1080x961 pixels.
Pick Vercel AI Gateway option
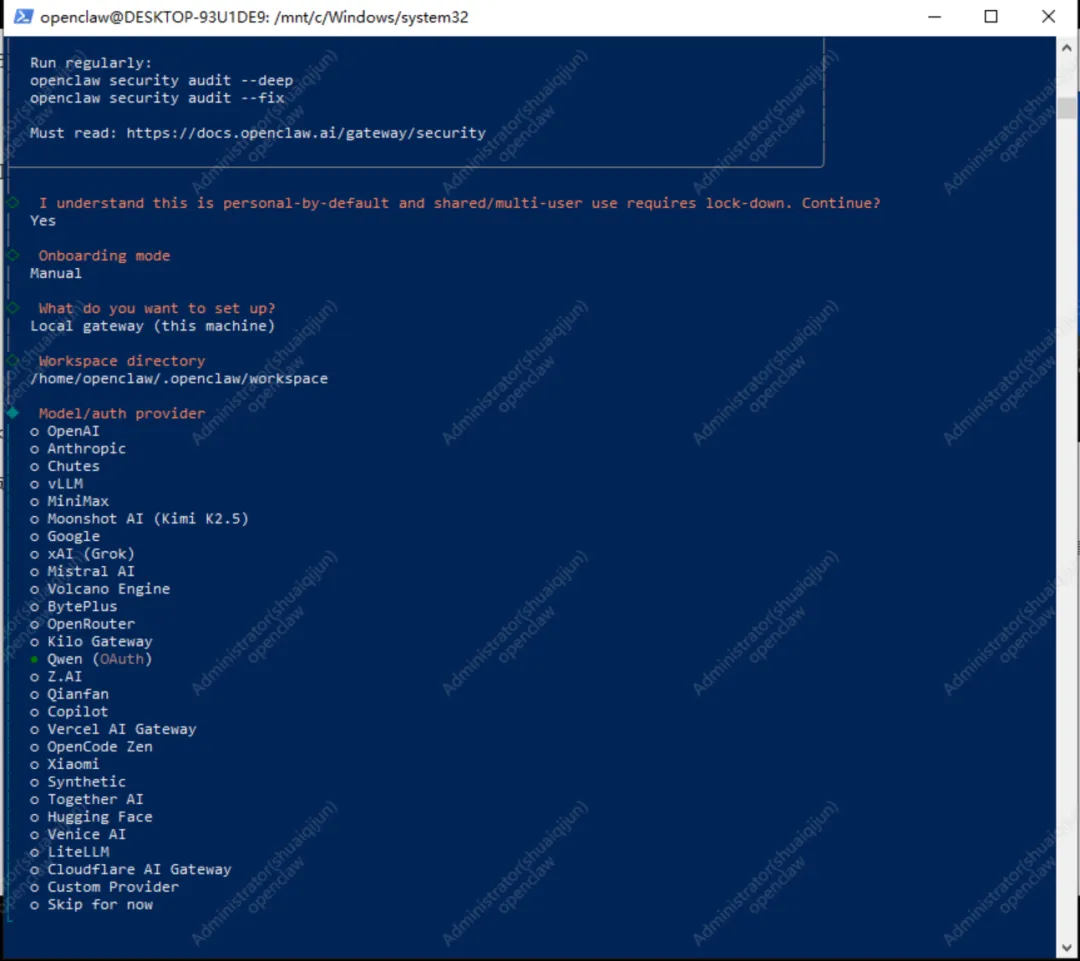(x=114, y=730)
